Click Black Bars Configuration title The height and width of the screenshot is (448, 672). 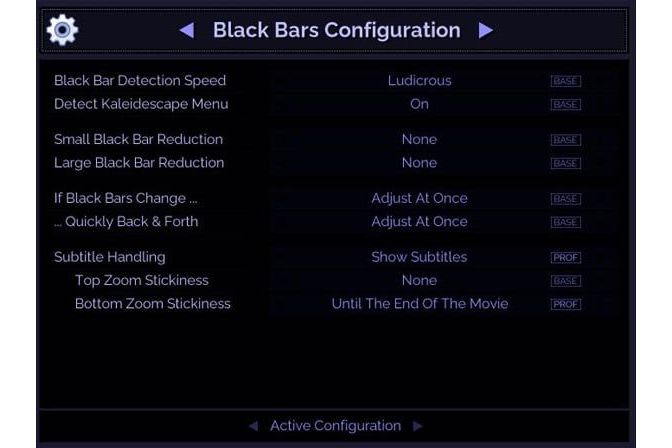point(336,30)
